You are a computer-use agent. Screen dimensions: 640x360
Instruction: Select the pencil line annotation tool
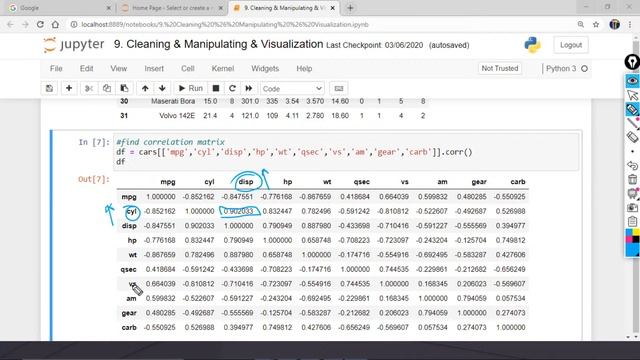[x=632, y=123]
